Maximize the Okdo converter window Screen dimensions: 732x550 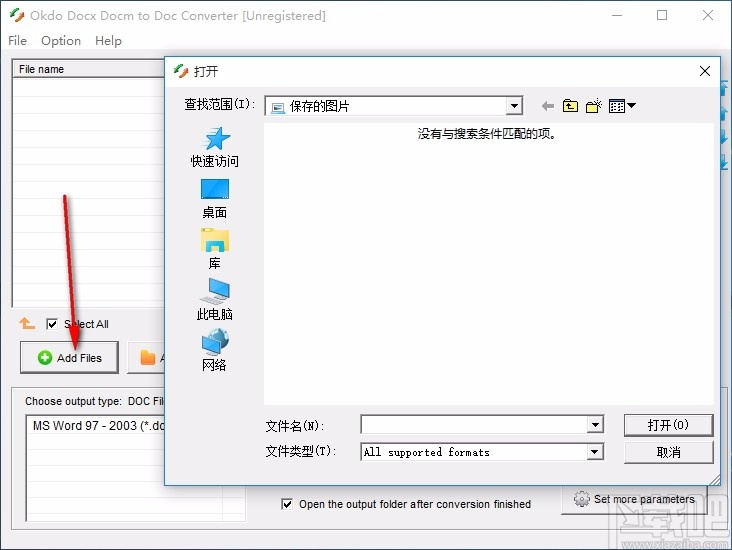click(662, 15)
